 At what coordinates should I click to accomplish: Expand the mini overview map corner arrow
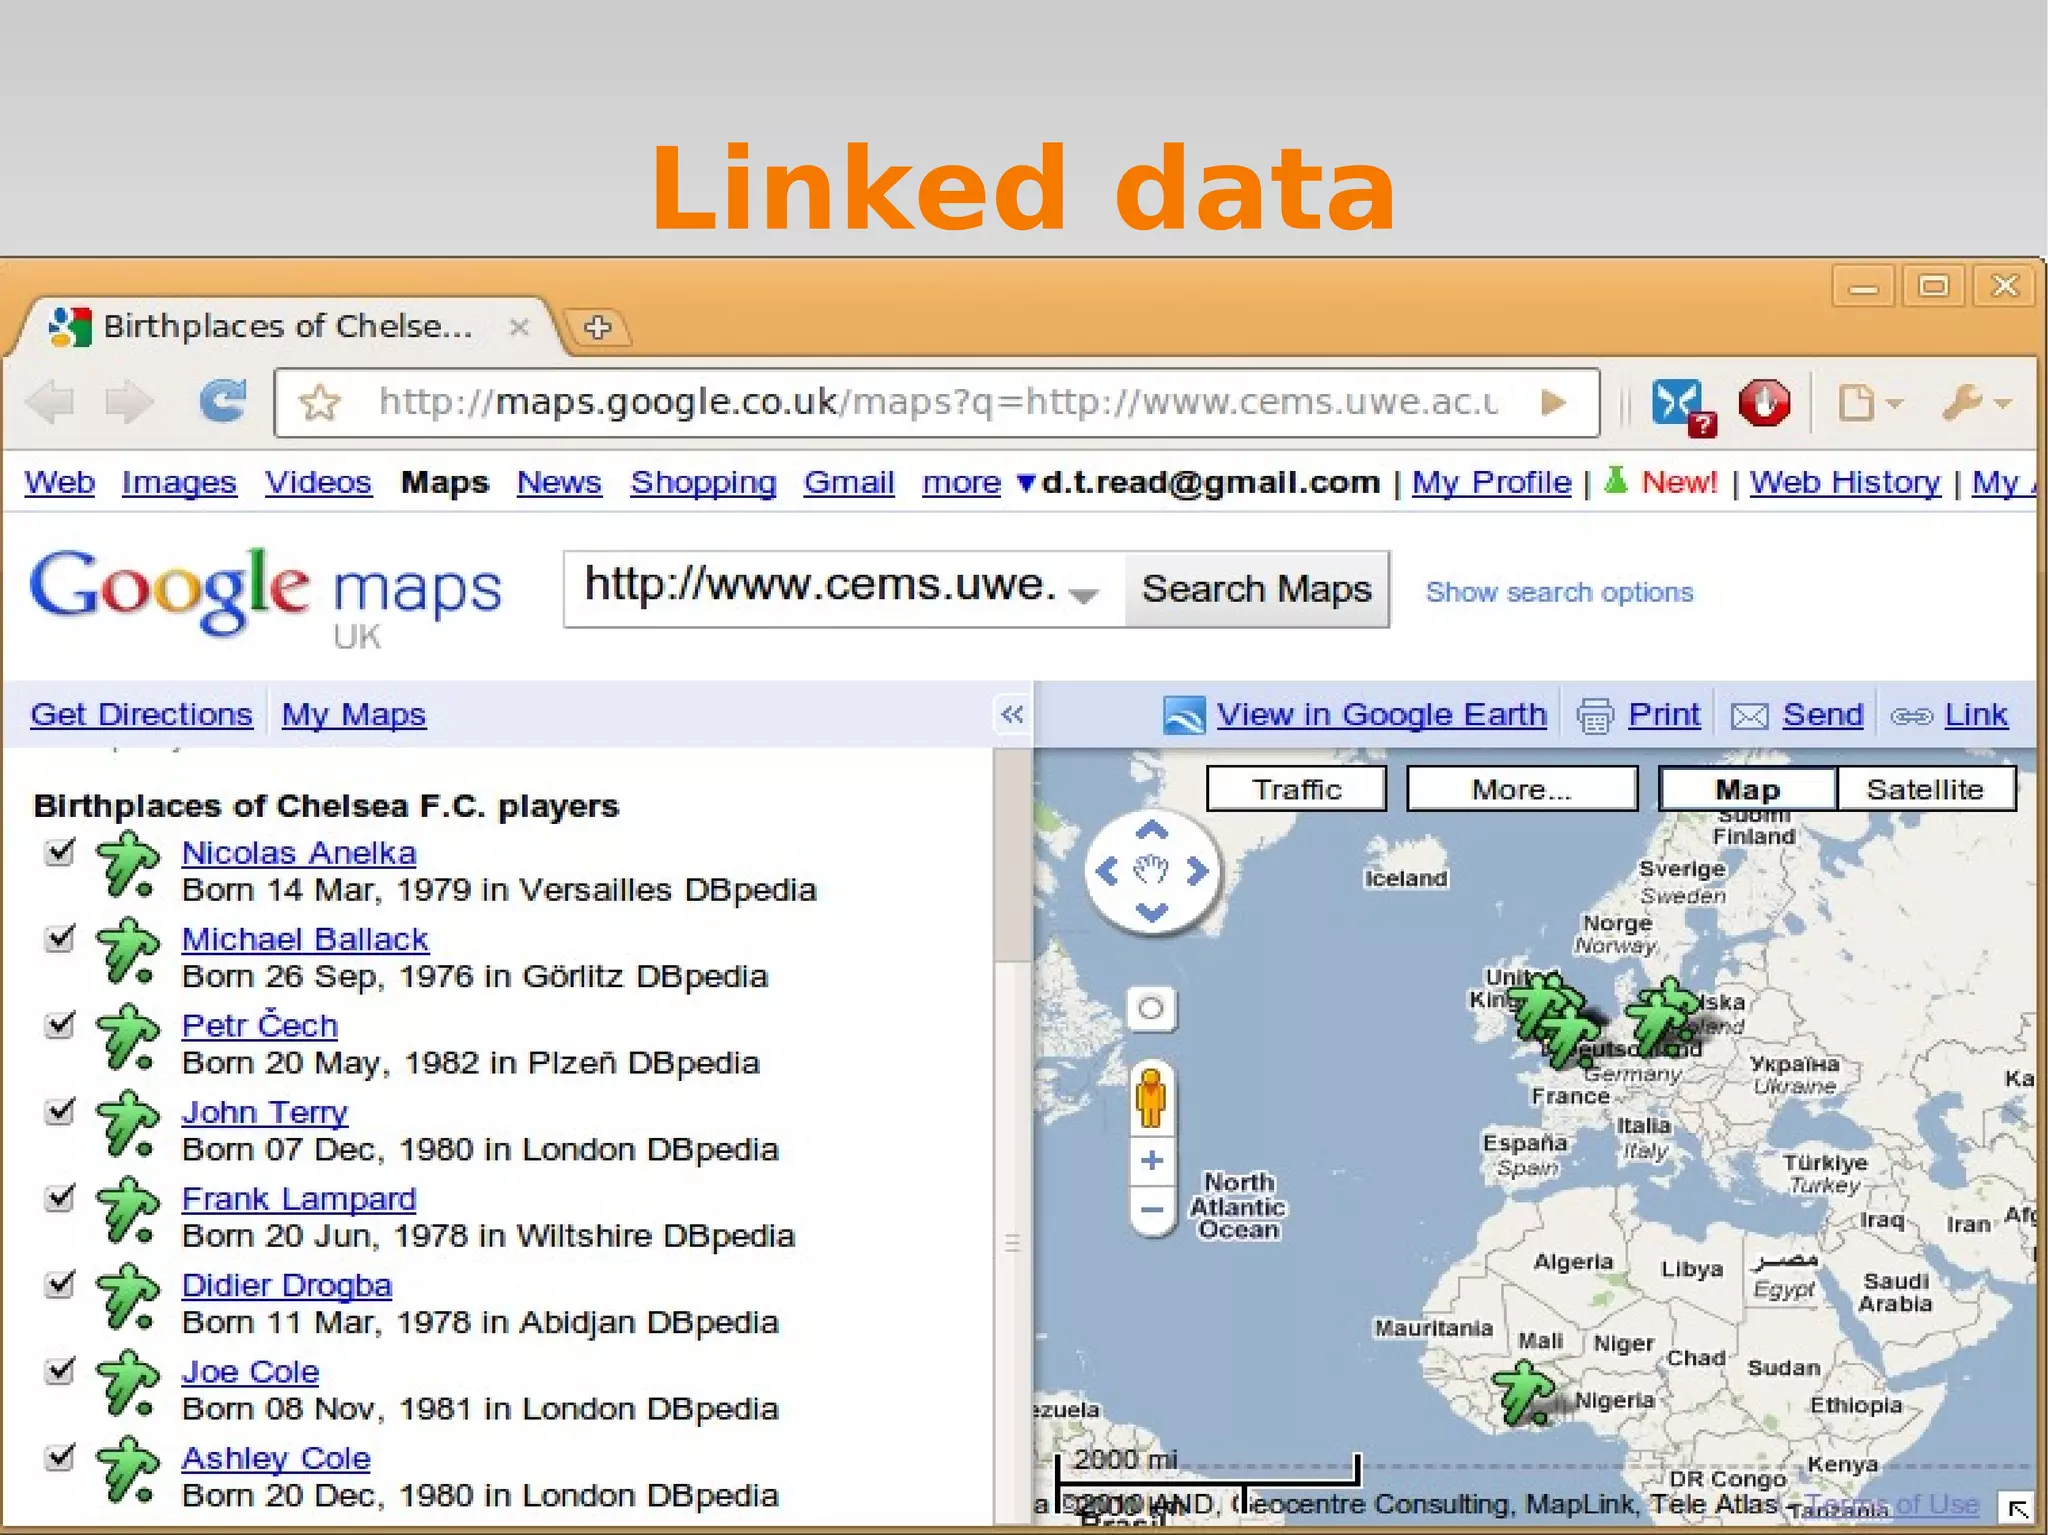pos(2017,1508)
